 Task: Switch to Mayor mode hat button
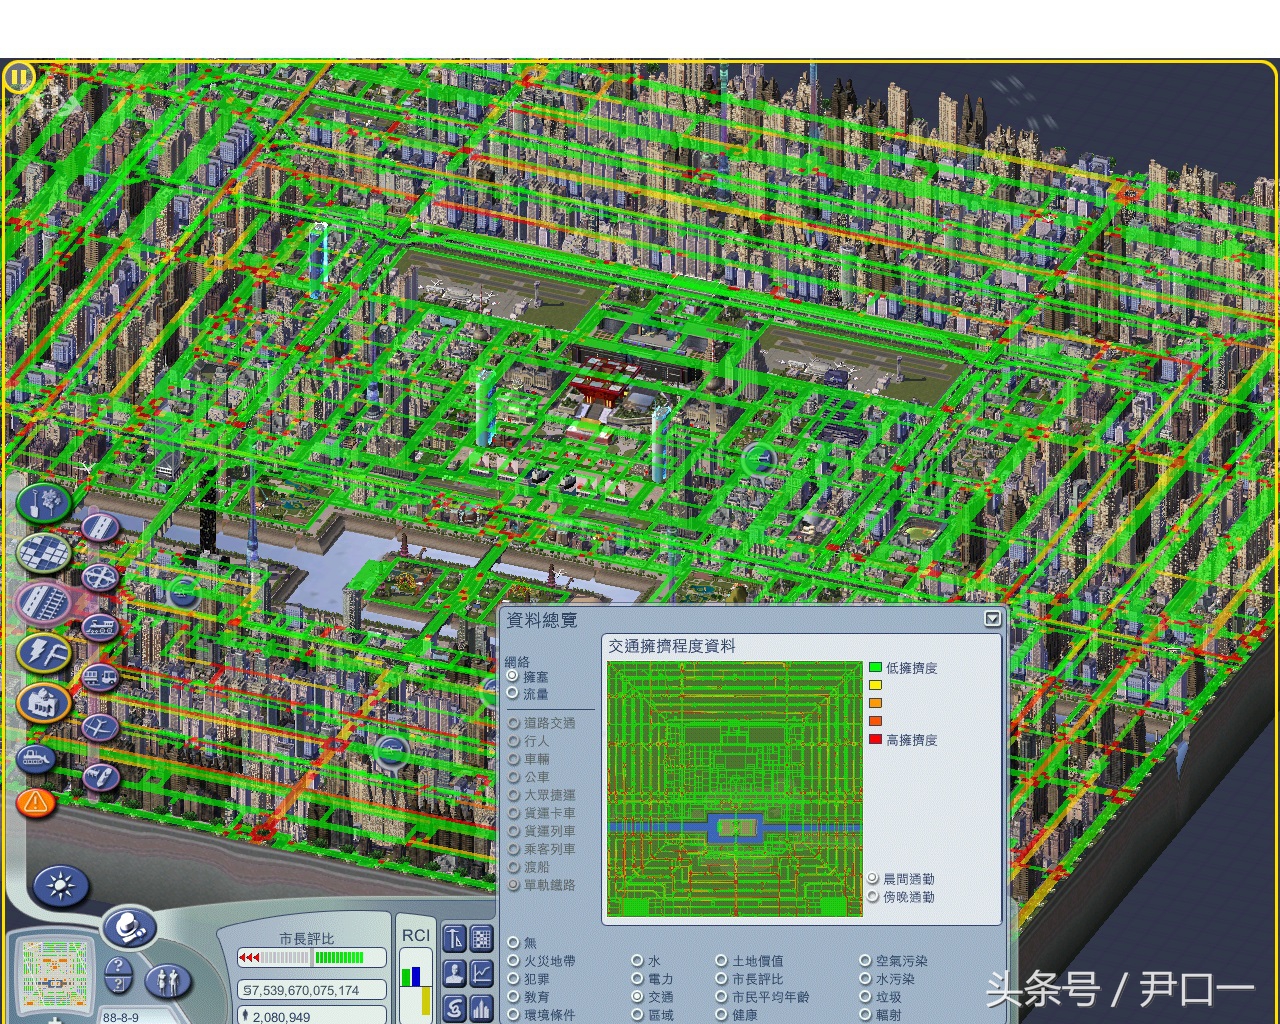point(128,929)
